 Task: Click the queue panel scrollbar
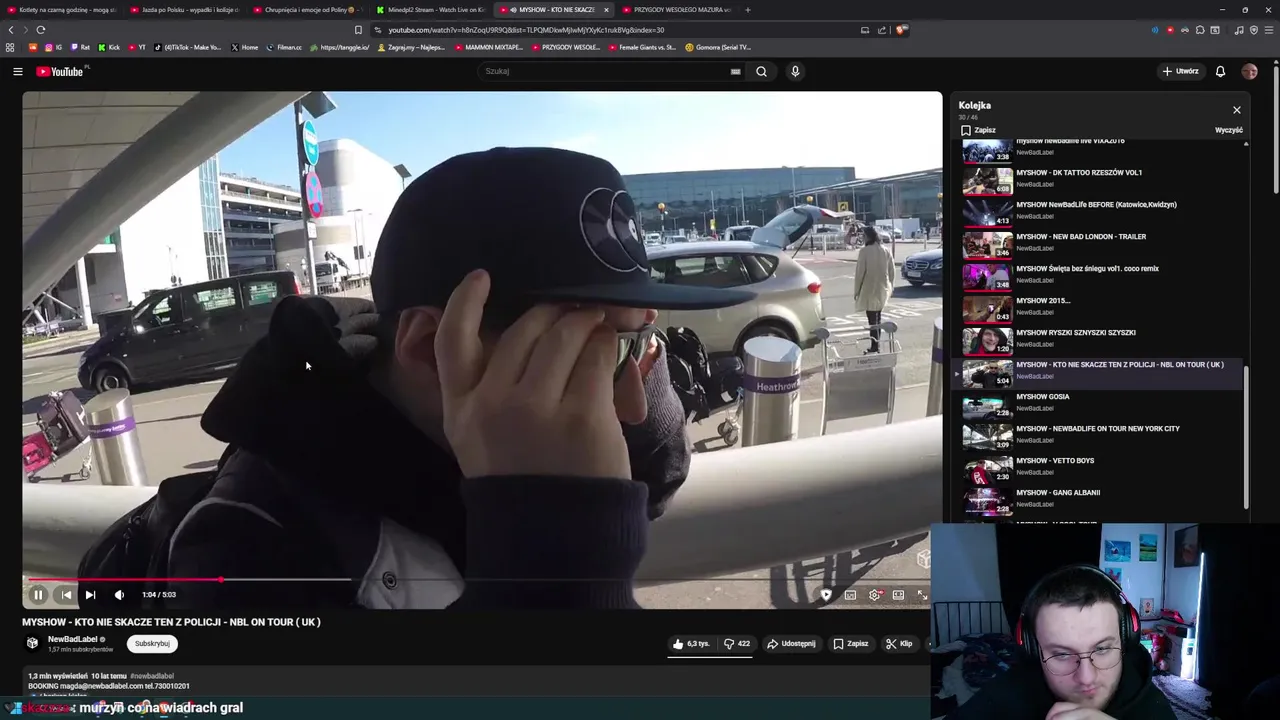(1246, 437)
